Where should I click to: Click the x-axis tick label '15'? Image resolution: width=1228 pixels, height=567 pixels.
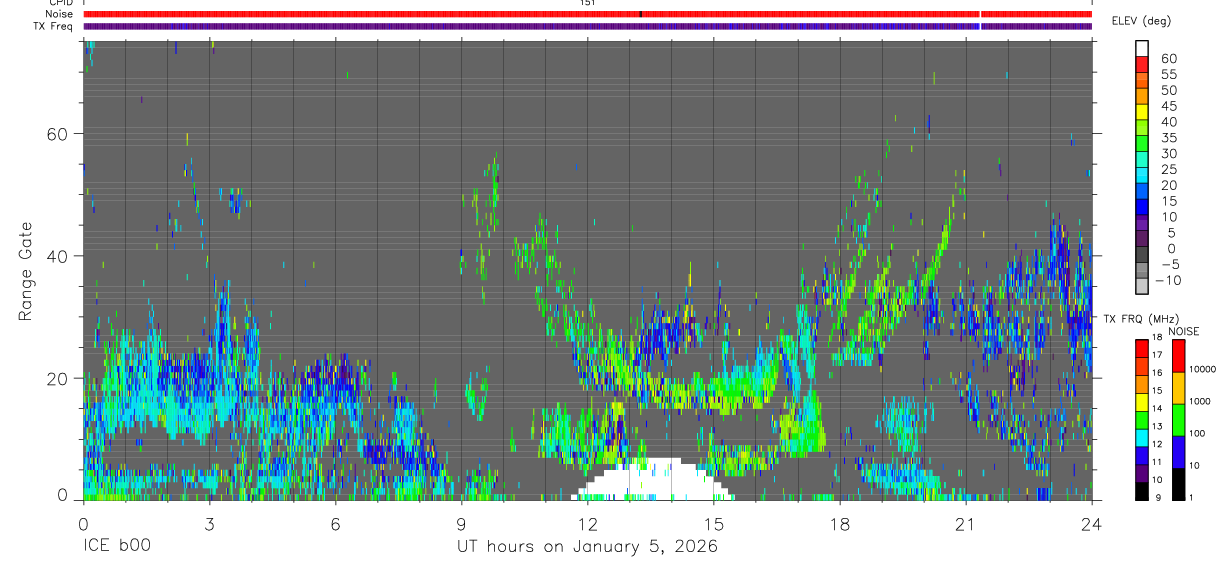(x=713, y=523)
